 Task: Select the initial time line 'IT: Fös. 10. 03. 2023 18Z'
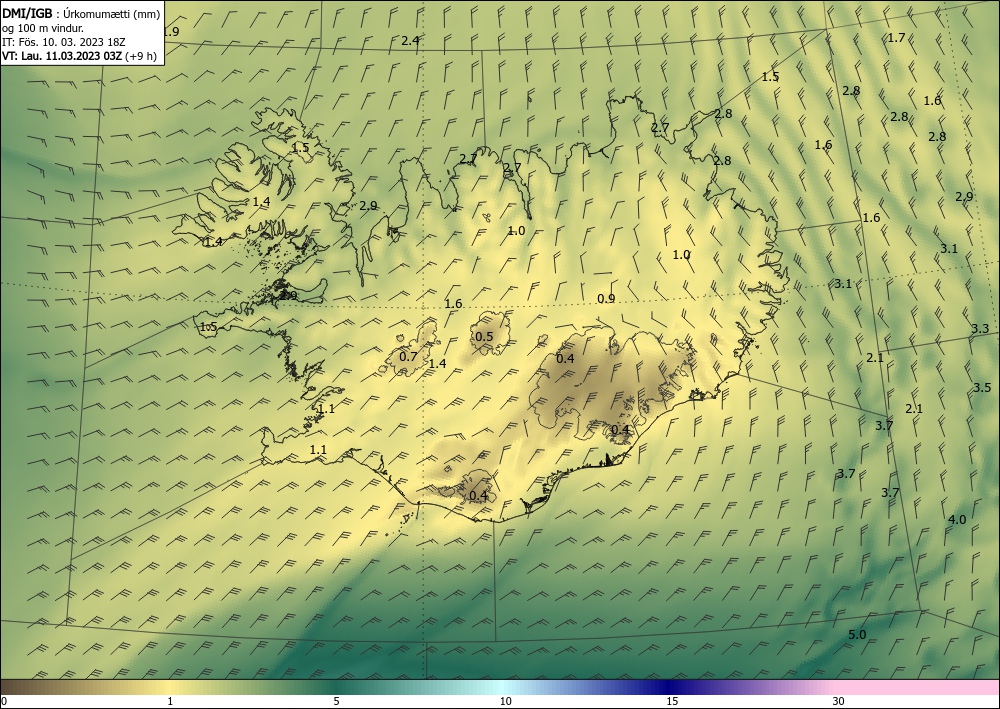click(x=64, y=42)
